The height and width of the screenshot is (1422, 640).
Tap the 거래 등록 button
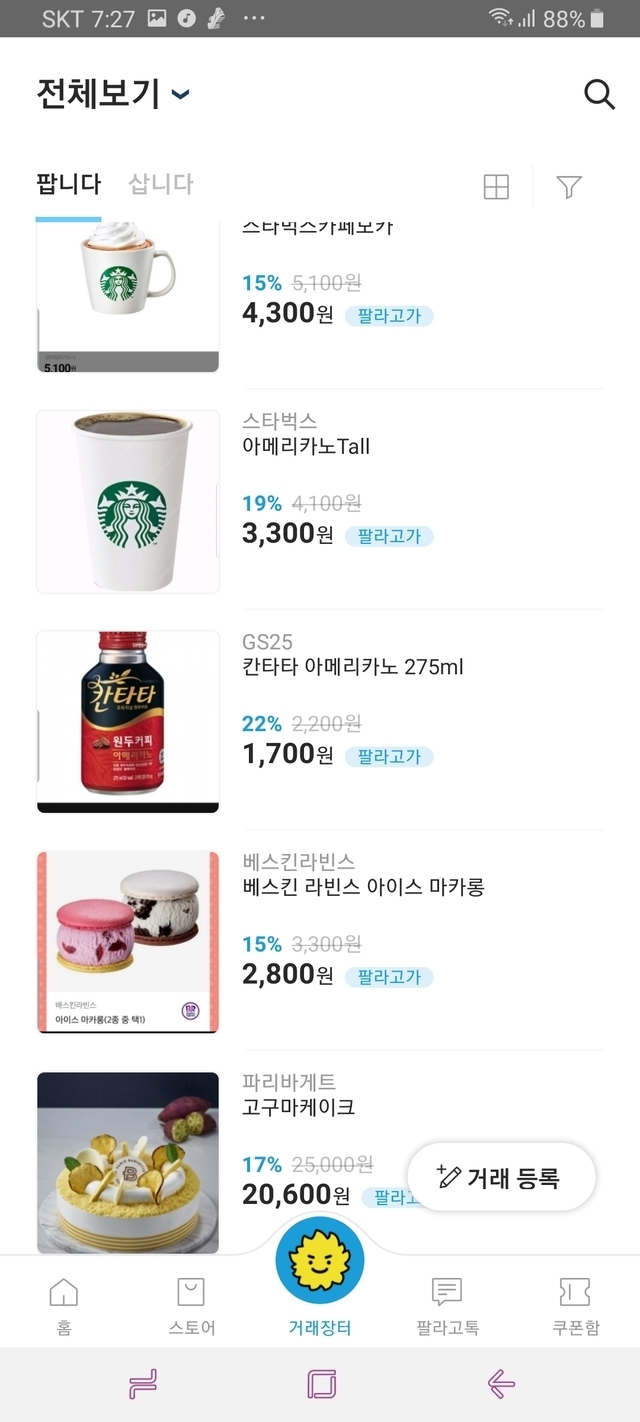tap(501, 1177)
